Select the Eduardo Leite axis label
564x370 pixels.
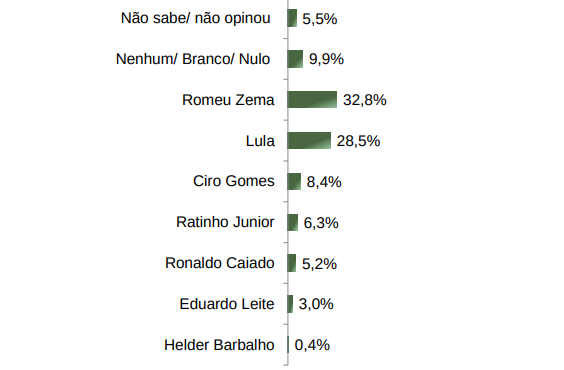[227, 304]
